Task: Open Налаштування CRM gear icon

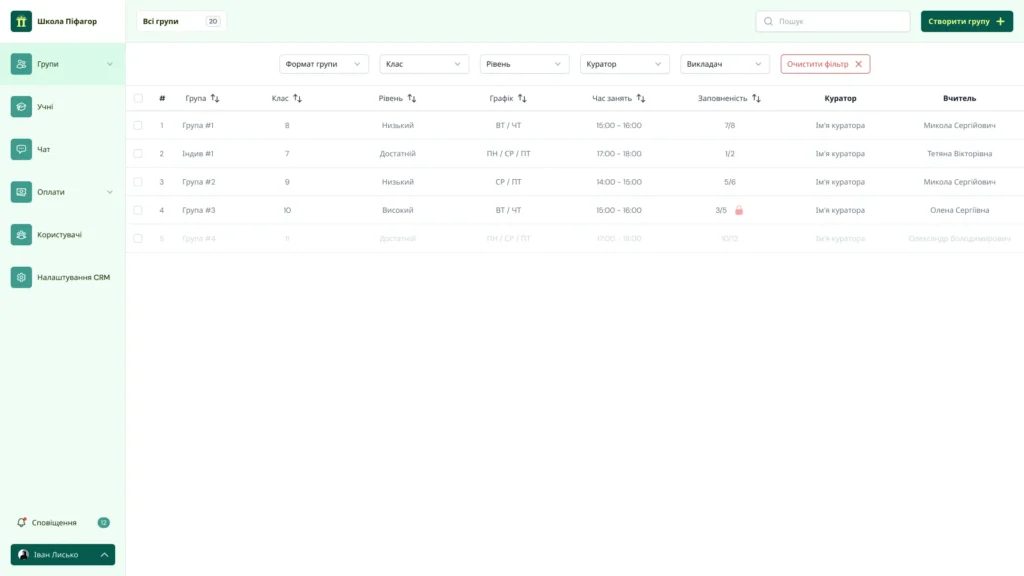Action: click(21, 277)
